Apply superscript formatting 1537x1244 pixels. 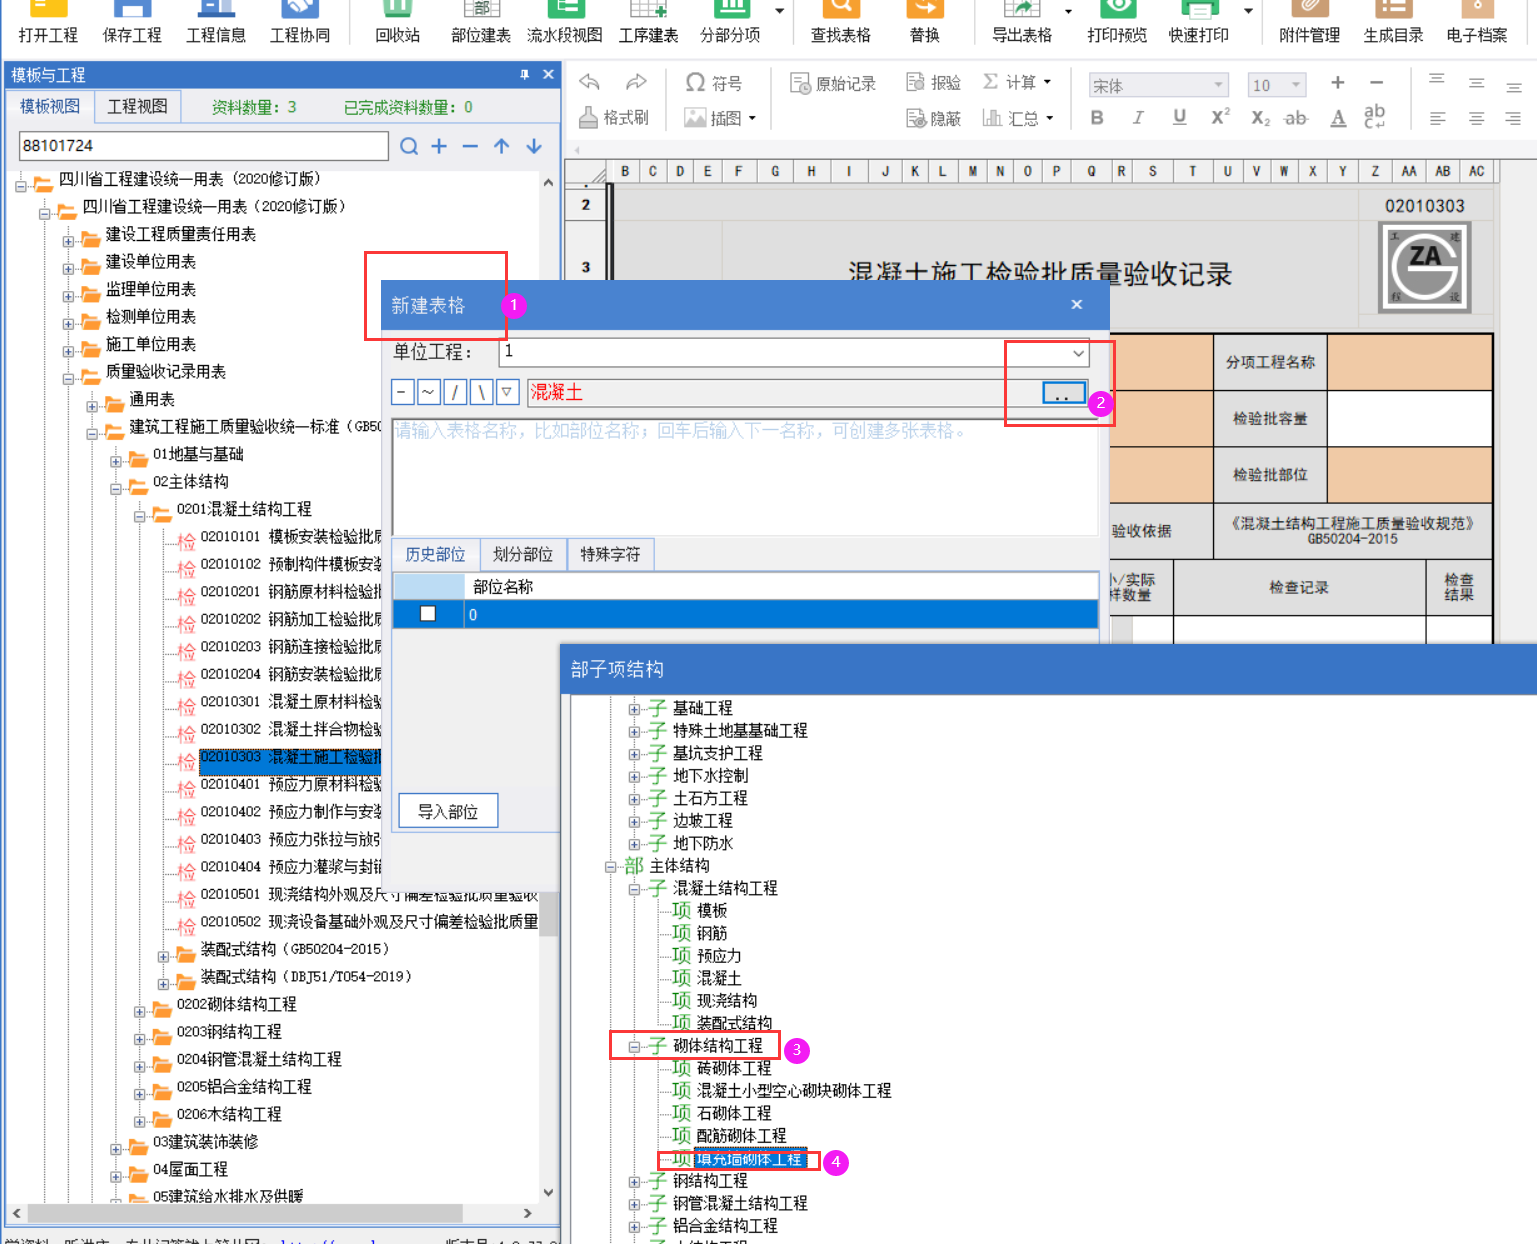pyautogui.click(x=1220, y=118)
